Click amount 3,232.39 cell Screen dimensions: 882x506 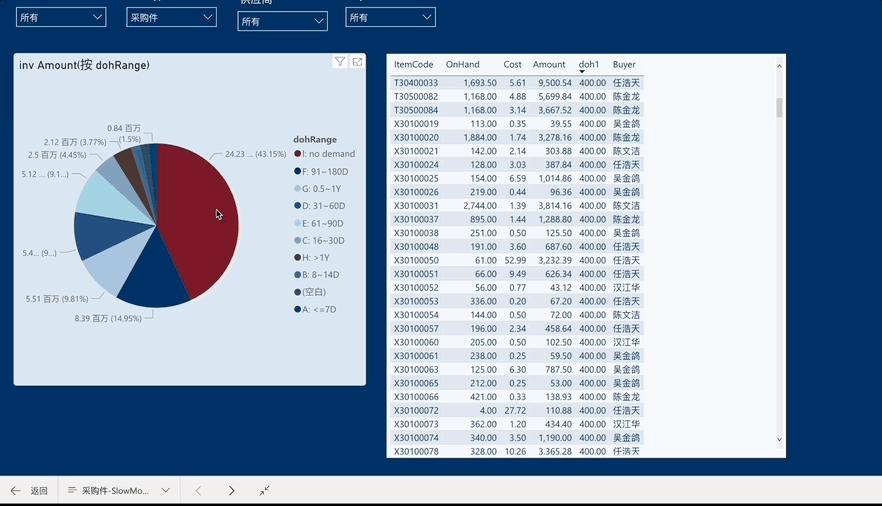pyautogui.click(x=555, y=260)
